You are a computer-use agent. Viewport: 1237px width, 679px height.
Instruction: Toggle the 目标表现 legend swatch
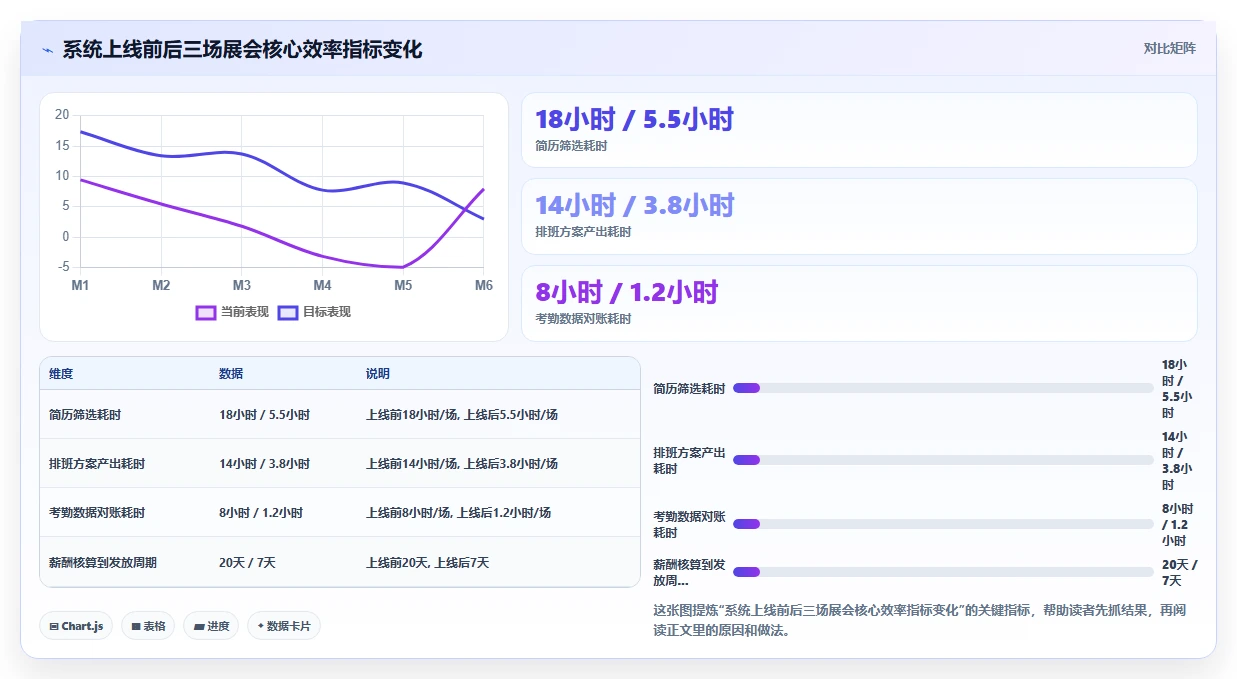(x=288, y=312)
